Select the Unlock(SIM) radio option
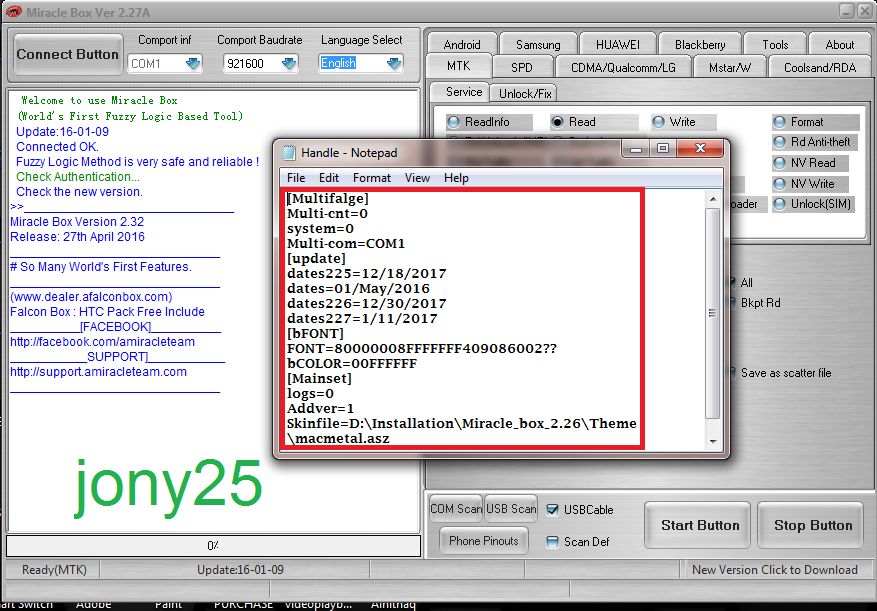The image size is (877, 611). (x=780, y=204)
